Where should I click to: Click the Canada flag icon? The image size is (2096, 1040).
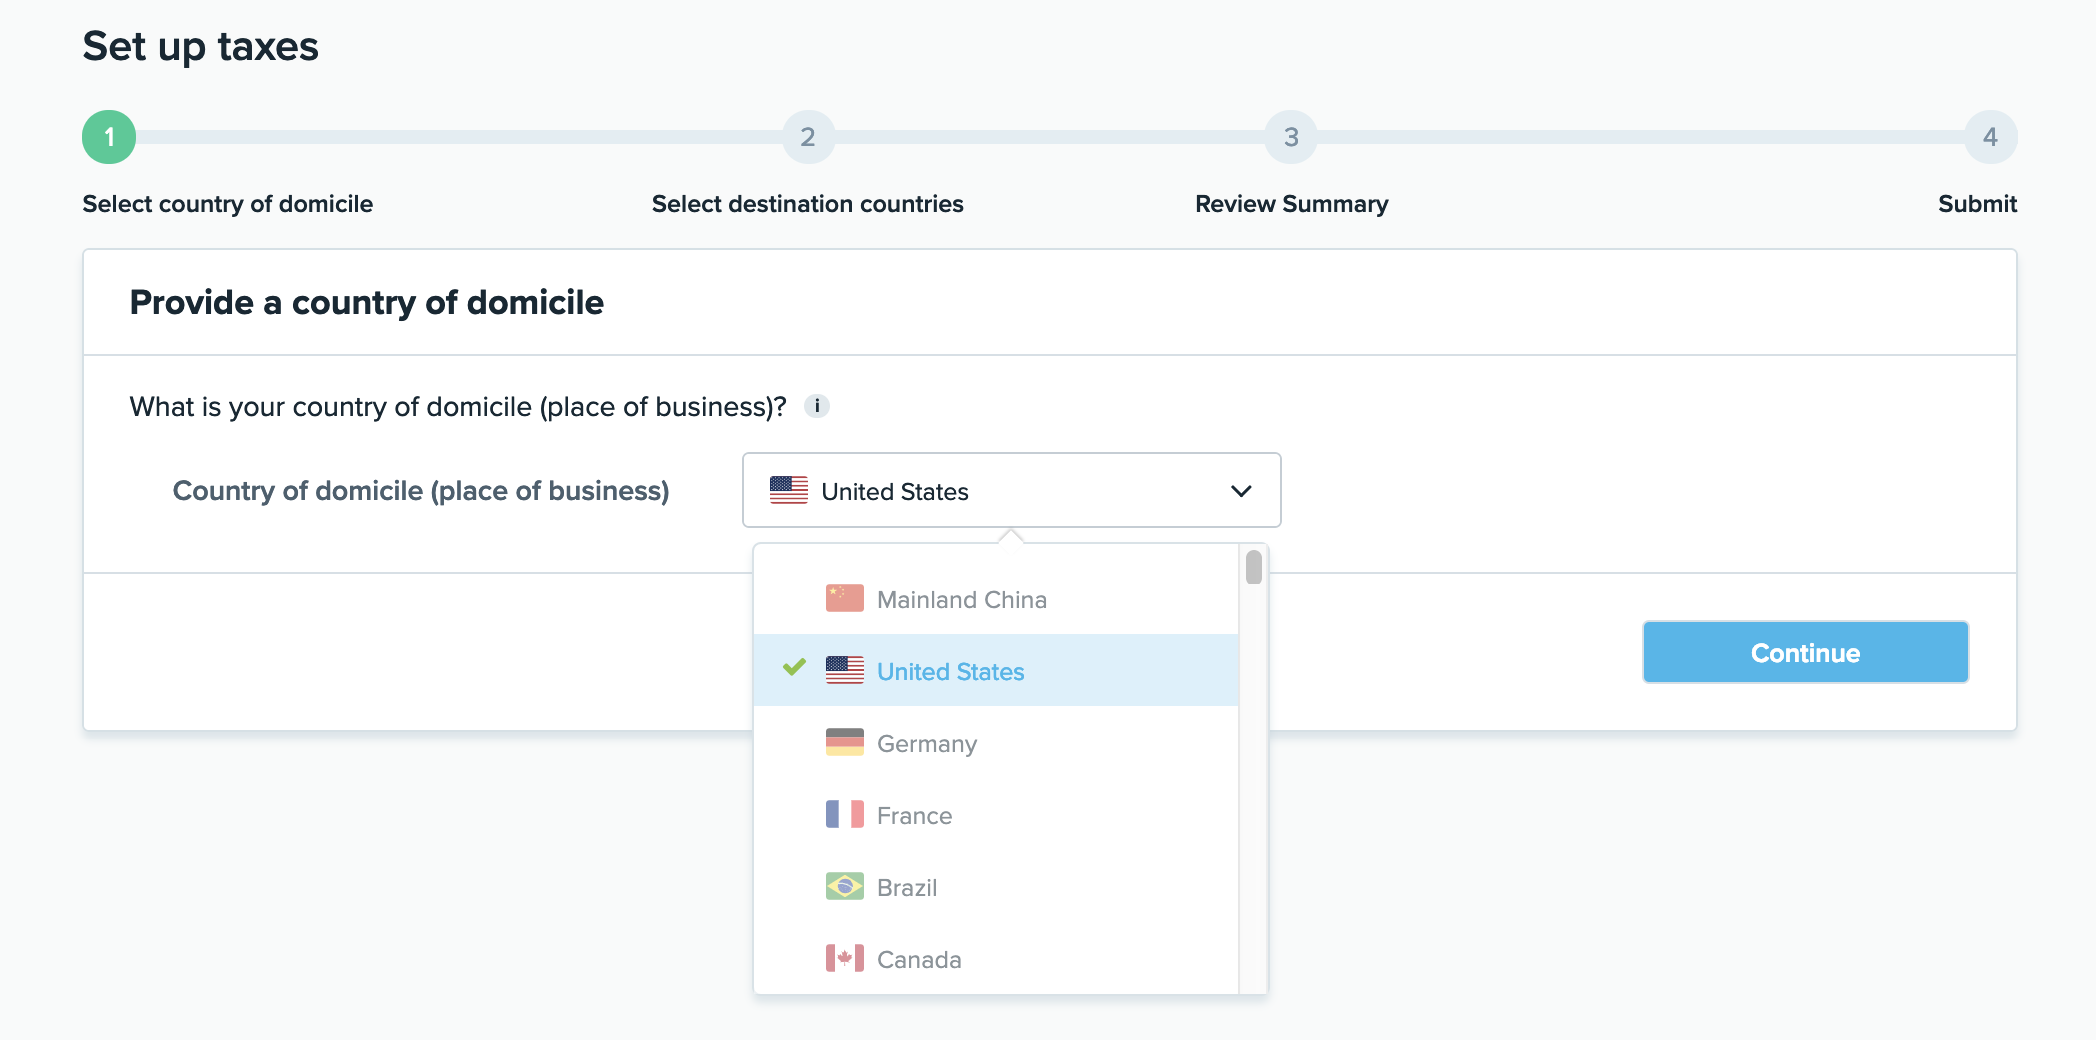(844, 959)
